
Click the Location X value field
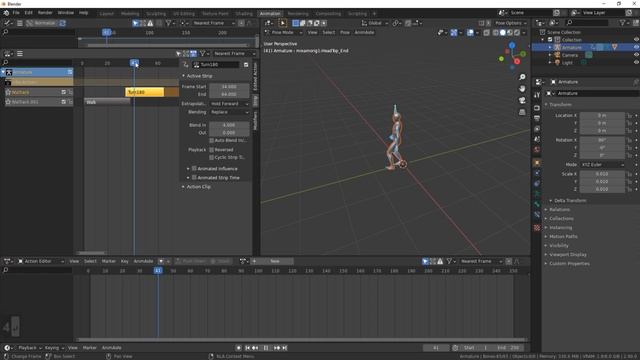tap(602, 116)
